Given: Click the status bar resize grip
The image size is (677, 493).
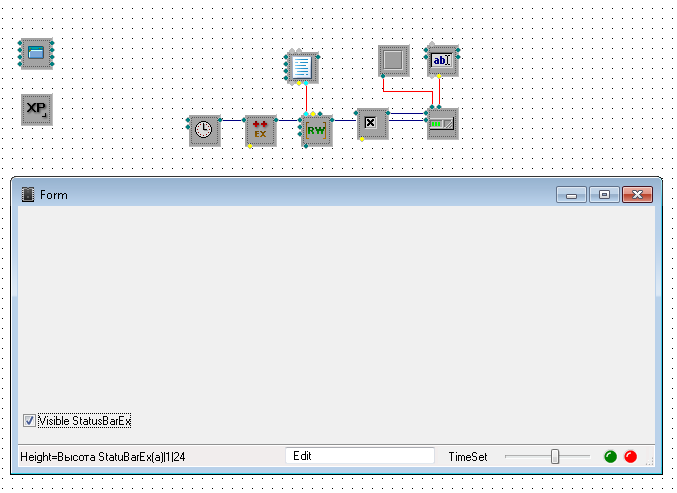Looking at the screenshot, I should [650, 461].
